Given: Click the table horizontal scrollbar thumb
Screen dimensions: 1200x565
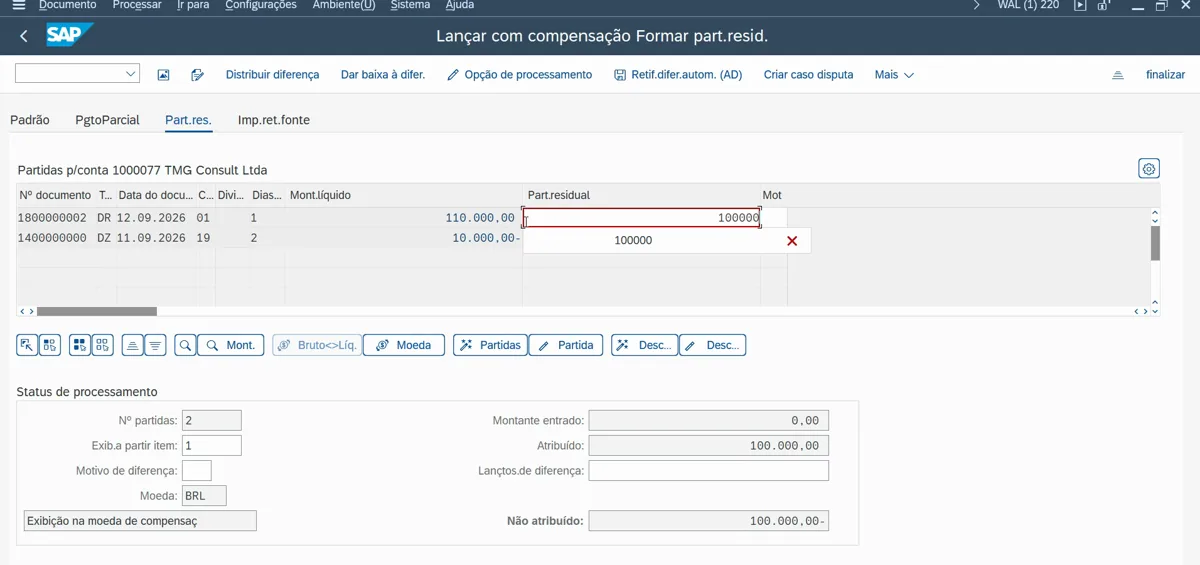Looking at the screenshot, I should pyautogui.click(x=97, y=311).
